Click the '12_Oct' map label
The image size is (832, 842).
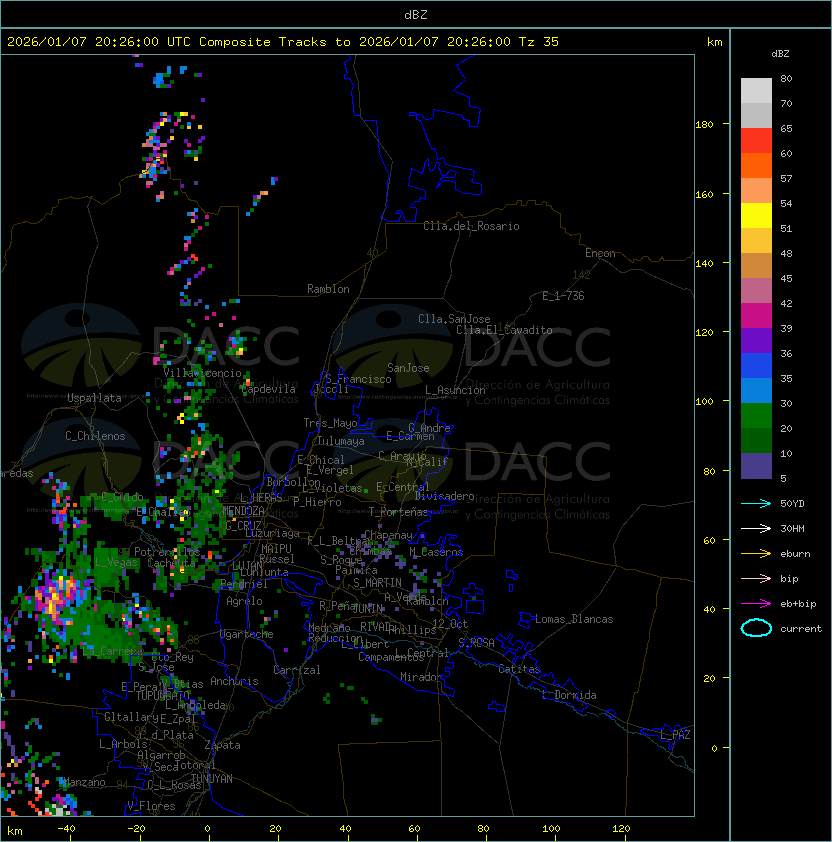450,624
